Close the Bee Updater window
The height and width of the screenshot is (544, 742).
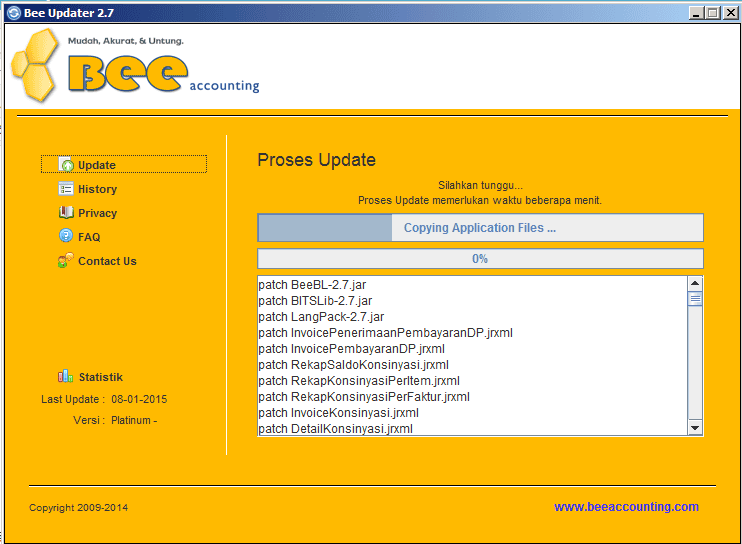point(730,13)
